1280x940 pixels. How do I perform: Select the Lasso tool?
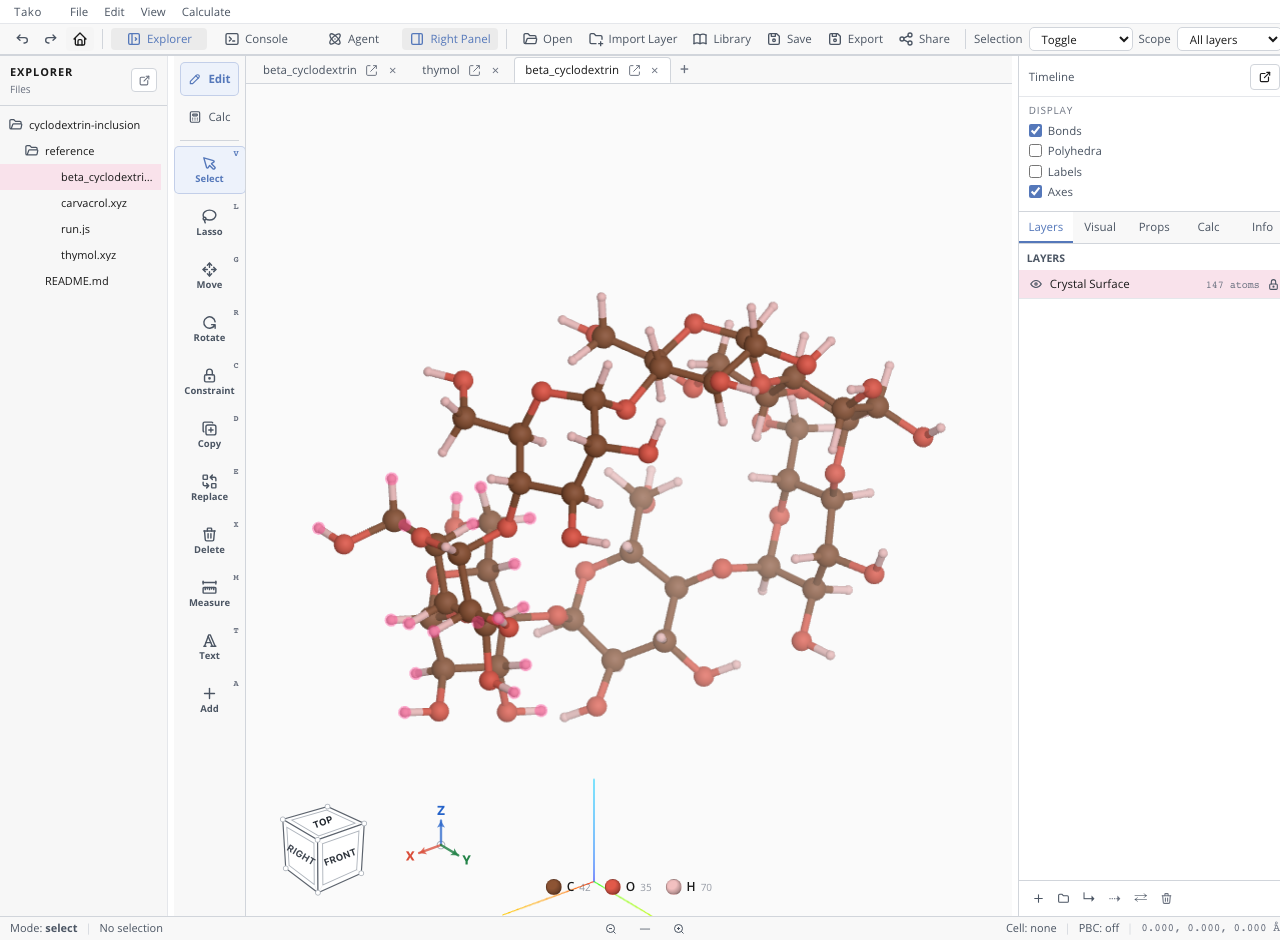pos(209,222)
